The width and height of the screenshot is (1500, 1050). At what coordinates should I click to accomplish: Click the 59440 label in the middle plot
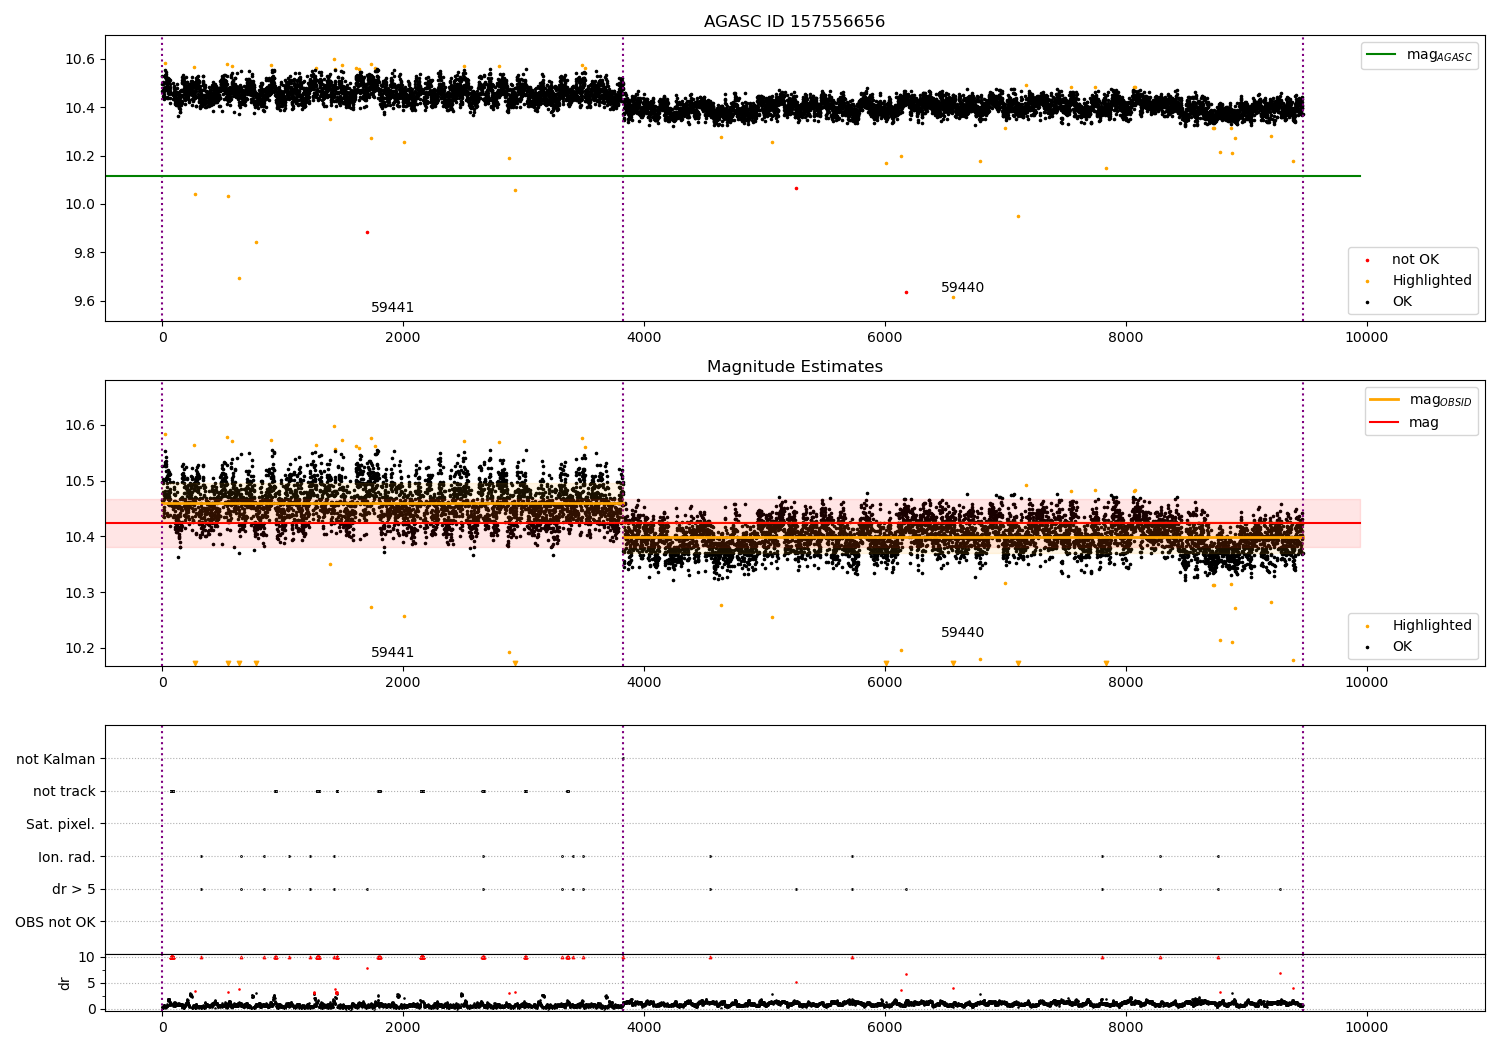point(962,633)
